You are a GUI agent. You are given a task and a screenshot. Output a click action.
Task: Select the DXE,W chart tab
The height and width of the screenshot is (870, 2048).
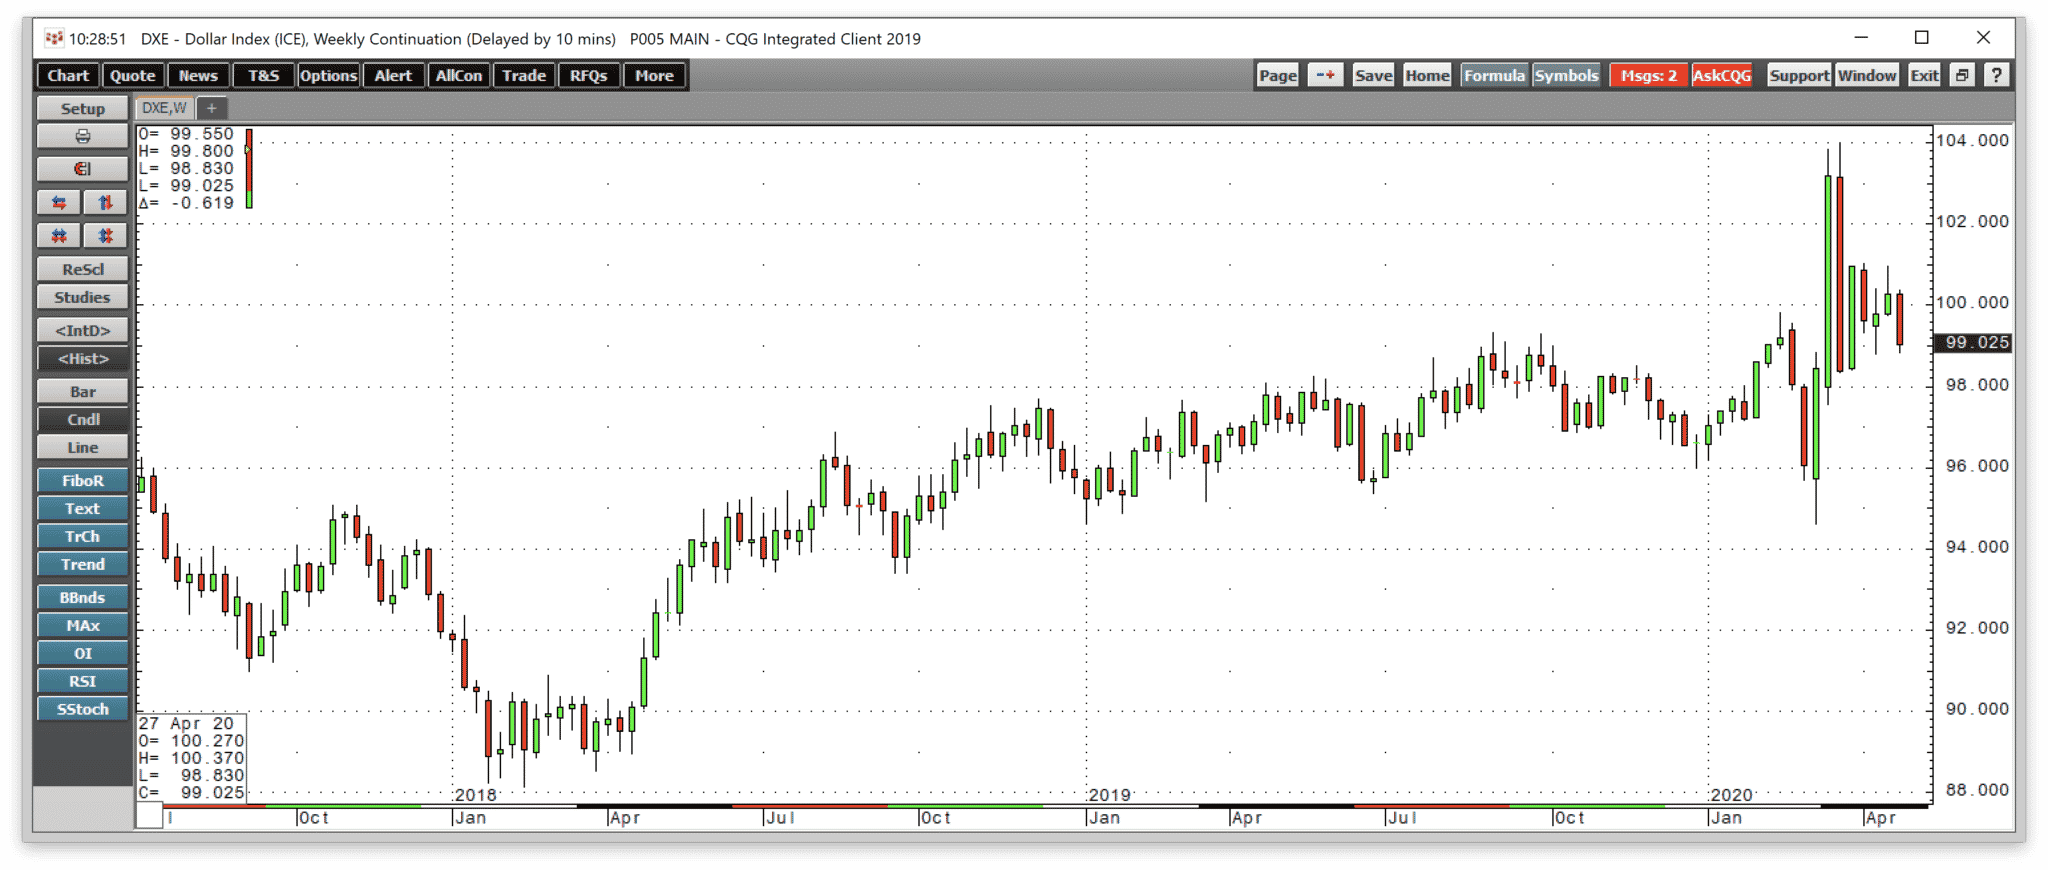click(164, 108)
